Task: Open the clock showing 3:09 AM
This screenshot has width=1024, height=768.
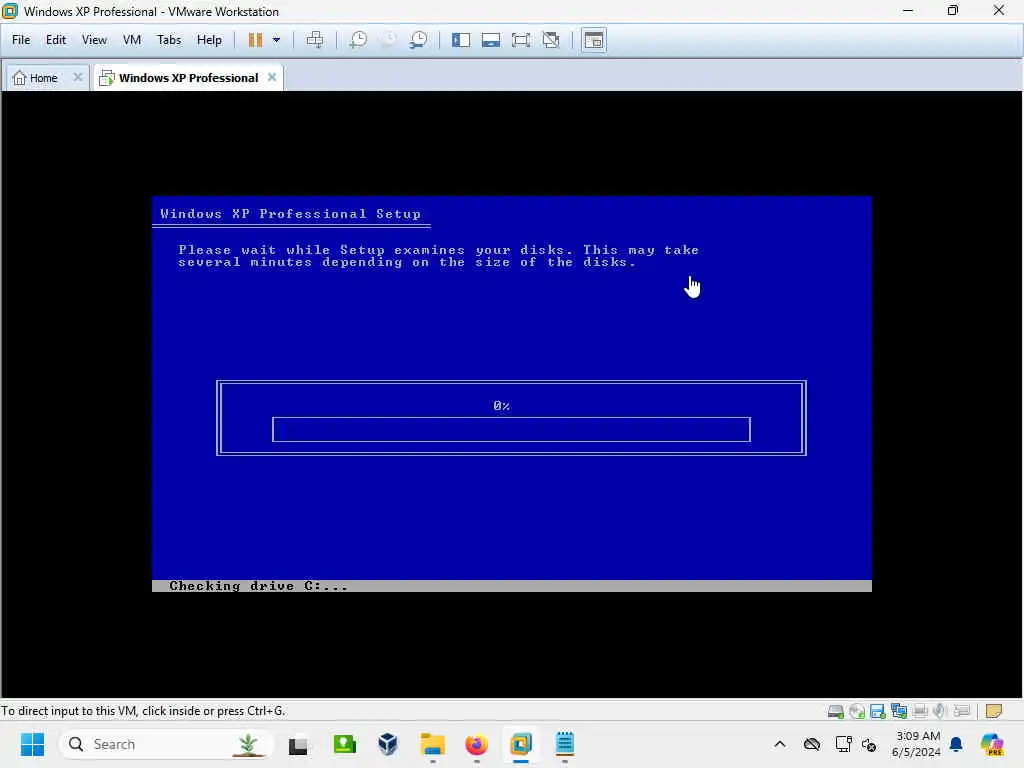Action: pyautogui.click(x=916, y=744)
